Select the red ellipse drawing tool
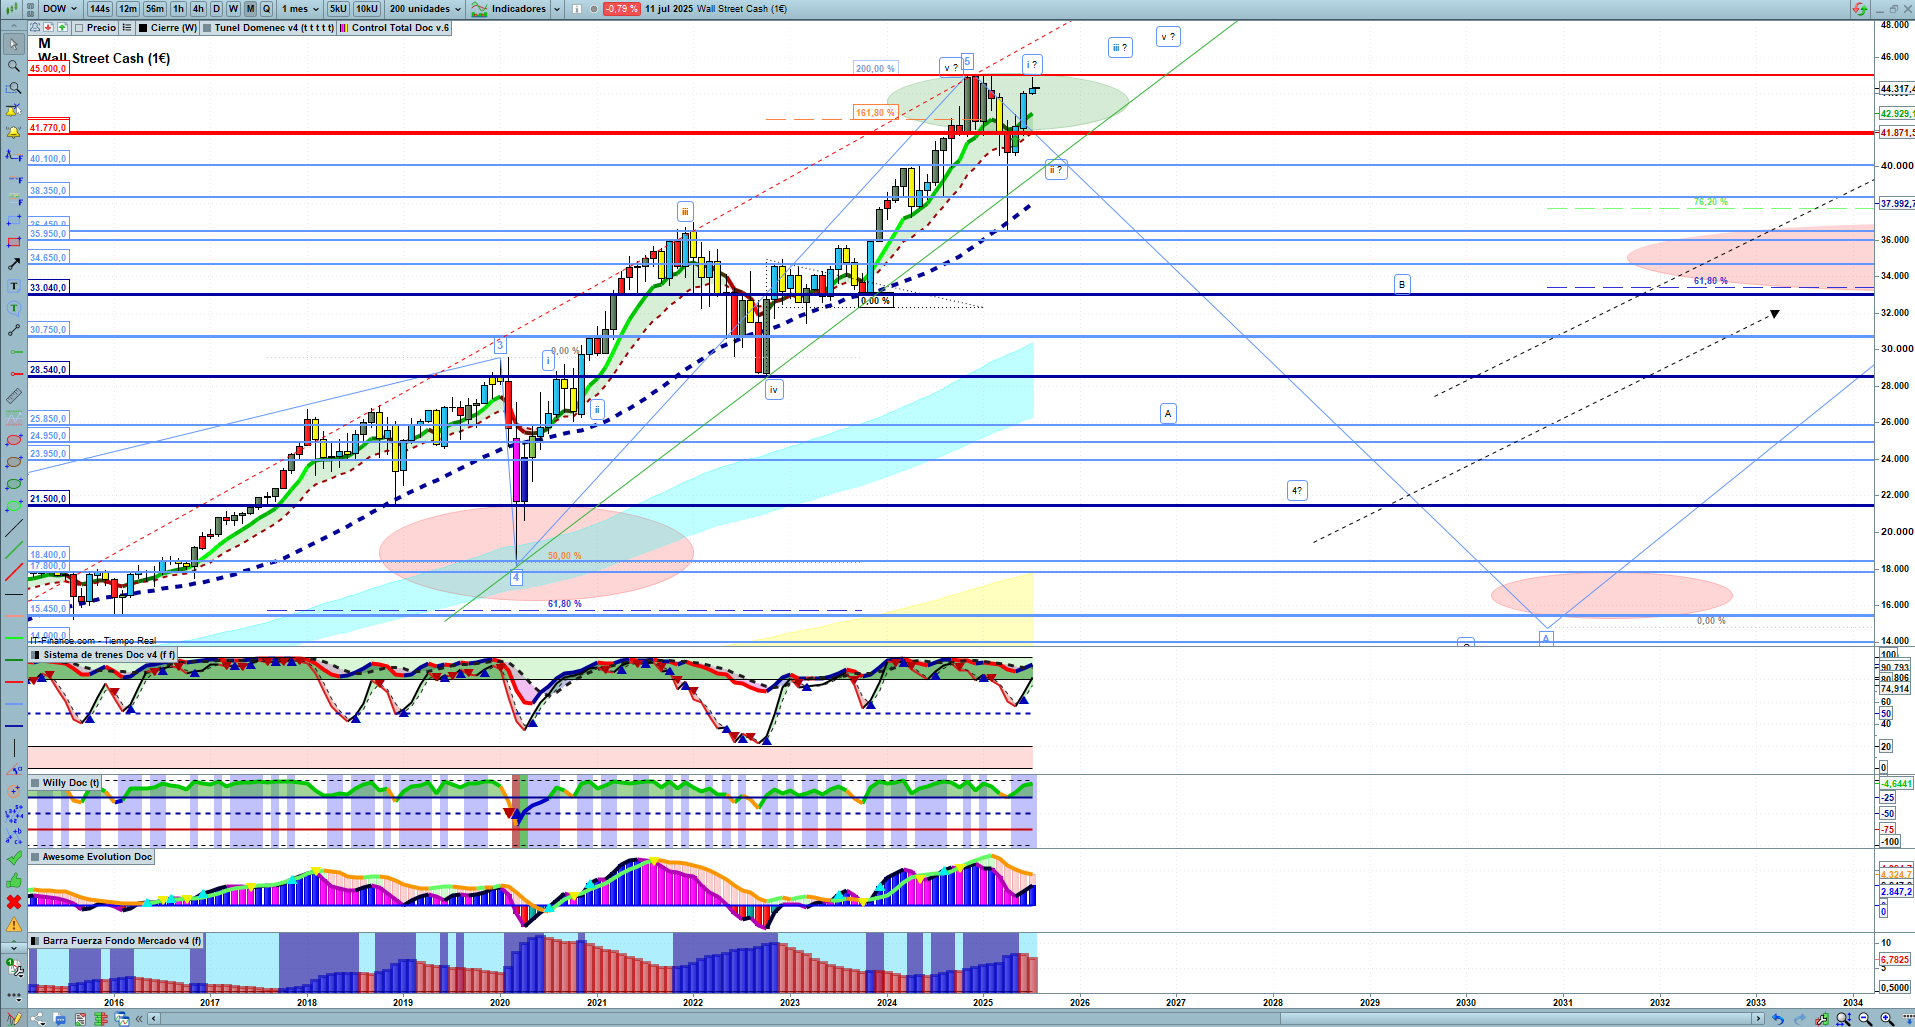 click(x=13, y=440)
